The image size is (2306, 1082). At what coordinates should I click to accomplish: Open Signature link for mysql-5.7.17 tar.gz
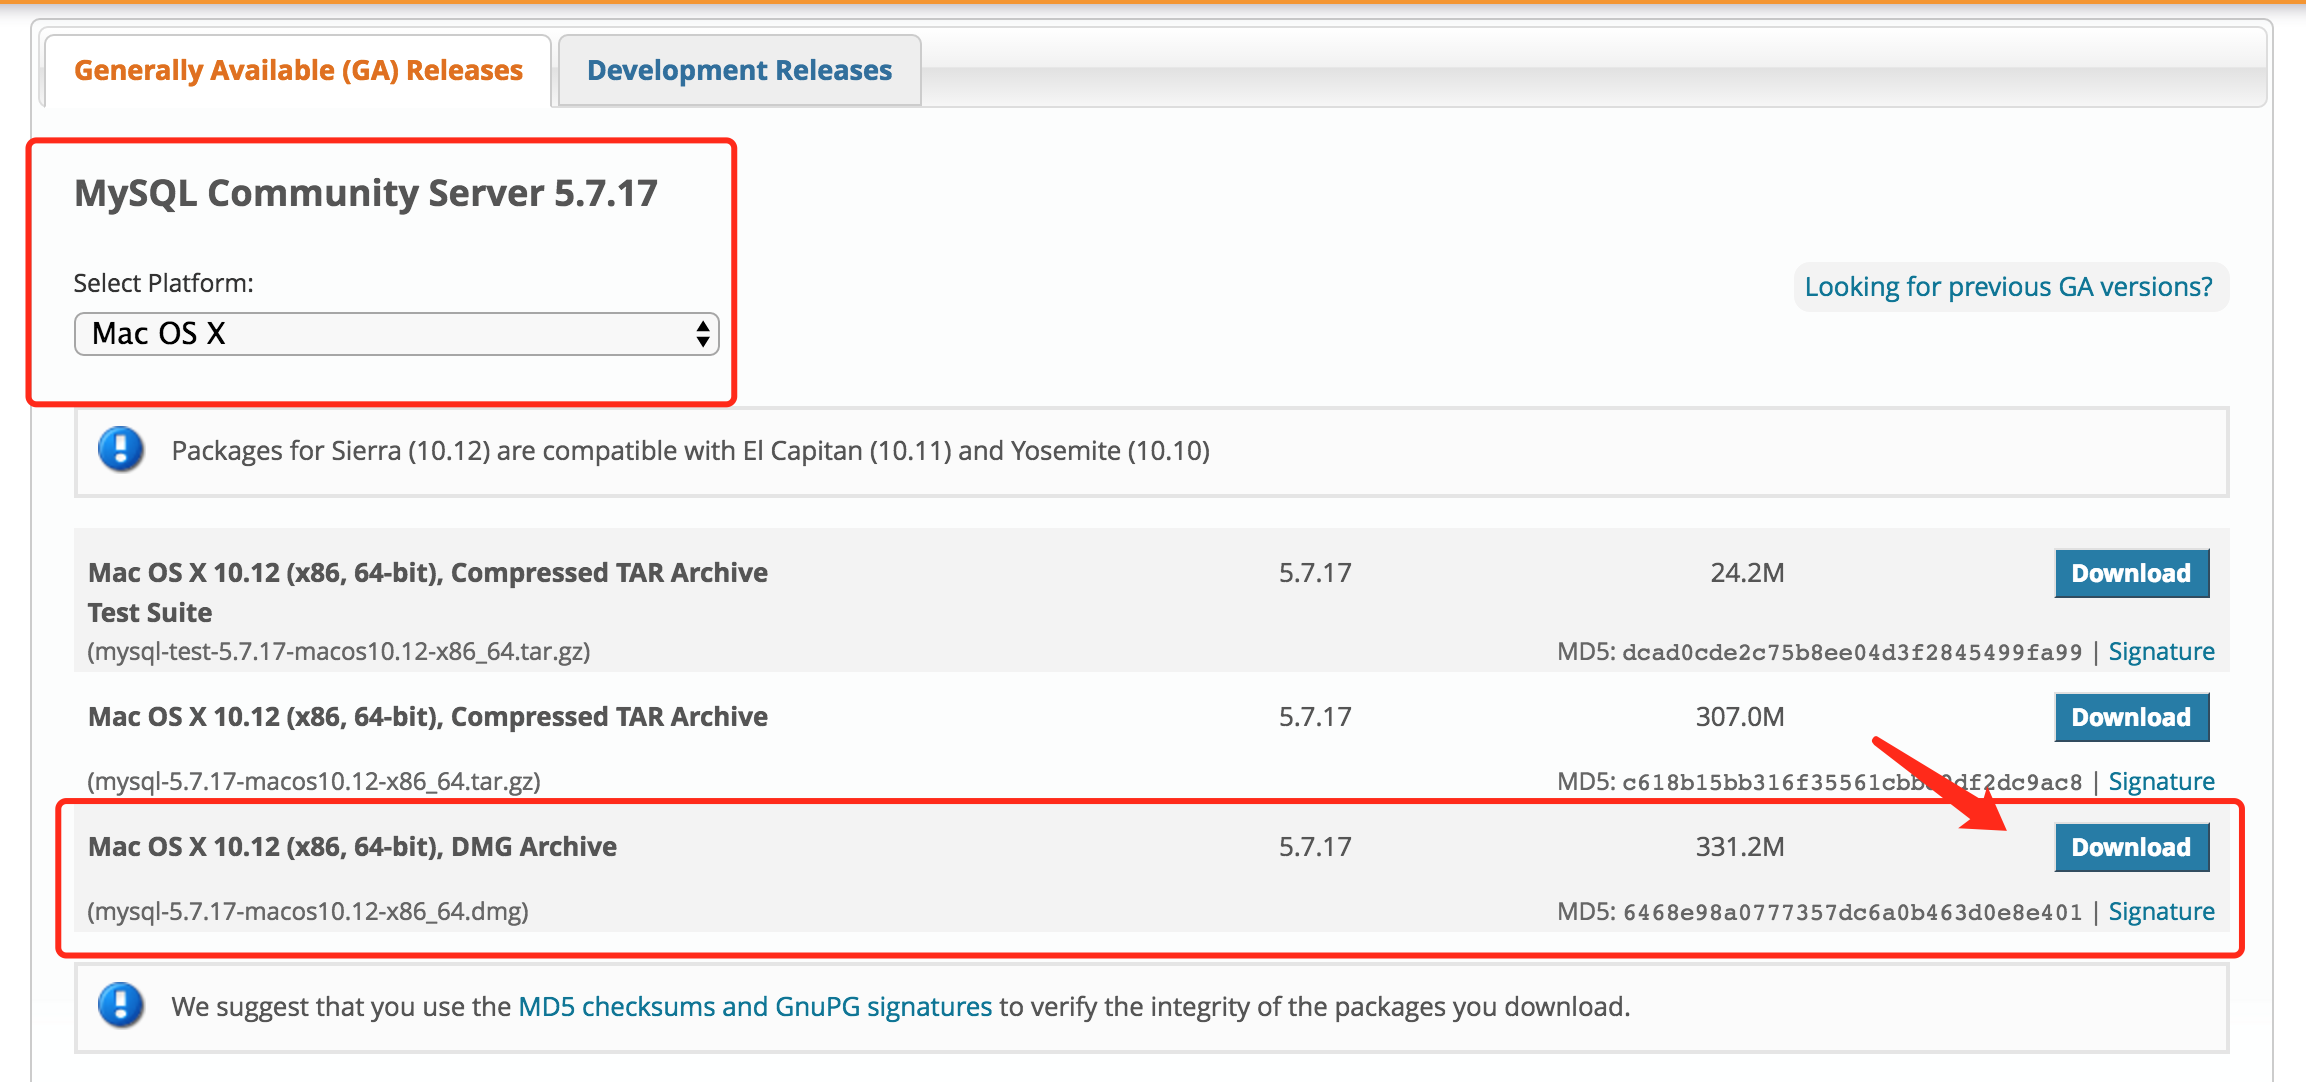tap(2161, 782)
